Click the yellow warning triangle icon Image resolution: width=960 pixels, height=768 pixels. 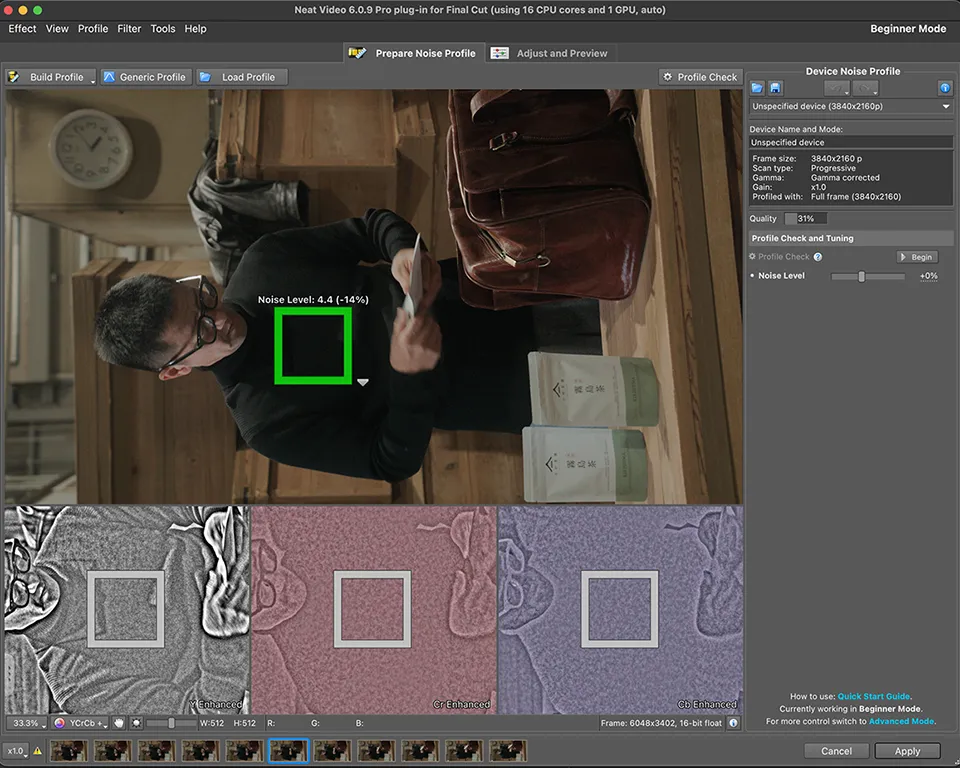38,751
